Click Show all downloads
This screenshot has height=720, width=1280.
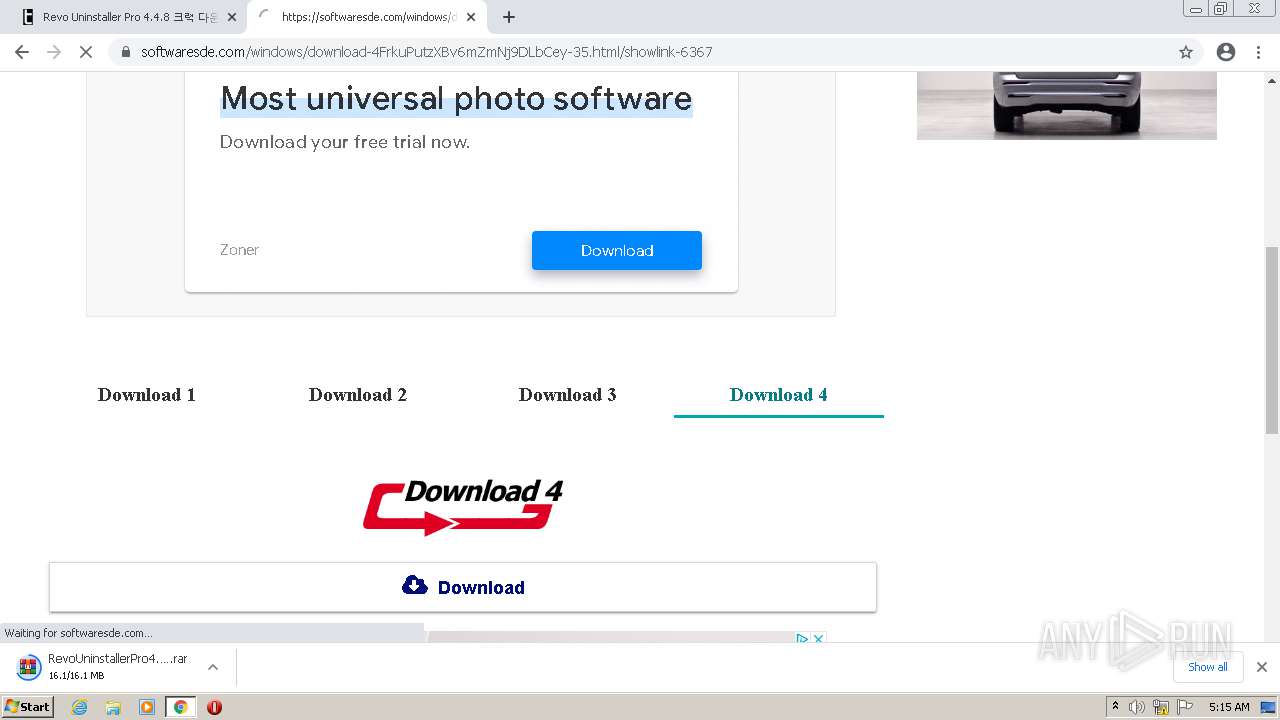1208,667
